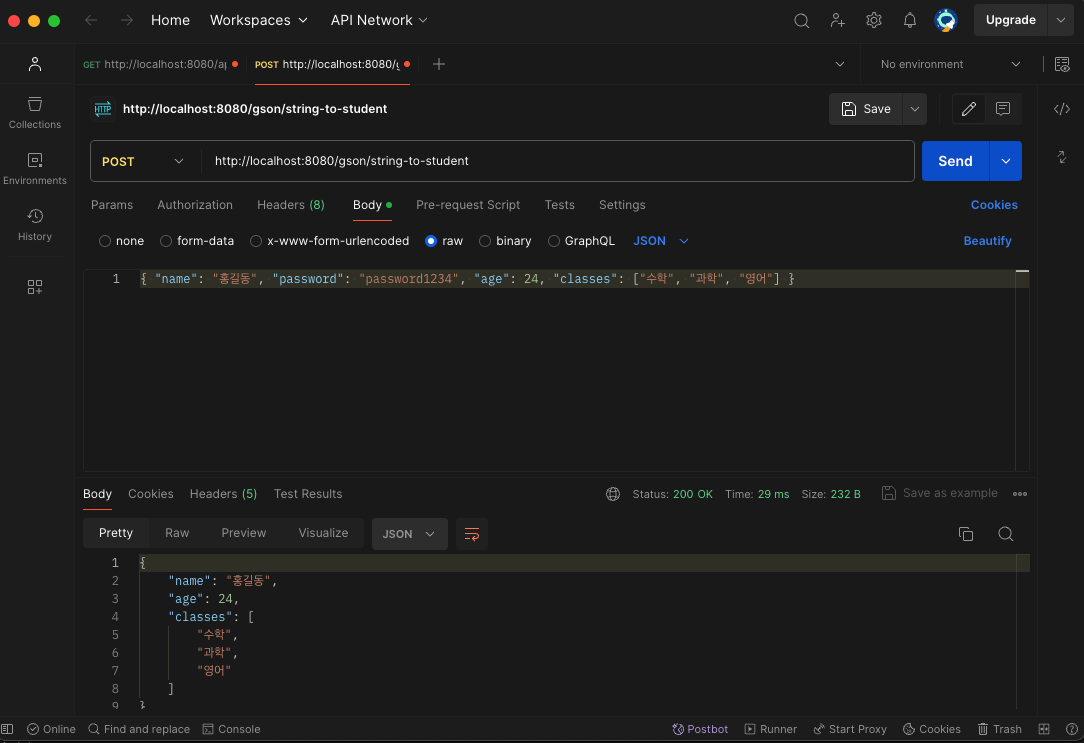Viewport: 1084px width, 743px height.
Task: Switch to Pre-request Script tab
Action: 468,205
